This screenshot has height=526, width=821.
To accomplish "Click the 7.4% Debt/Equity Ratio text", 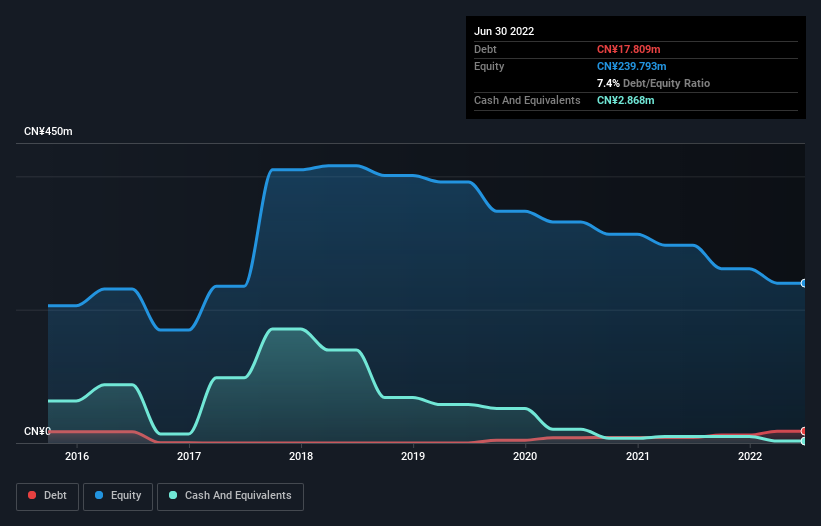I will (x=653, y=83).
